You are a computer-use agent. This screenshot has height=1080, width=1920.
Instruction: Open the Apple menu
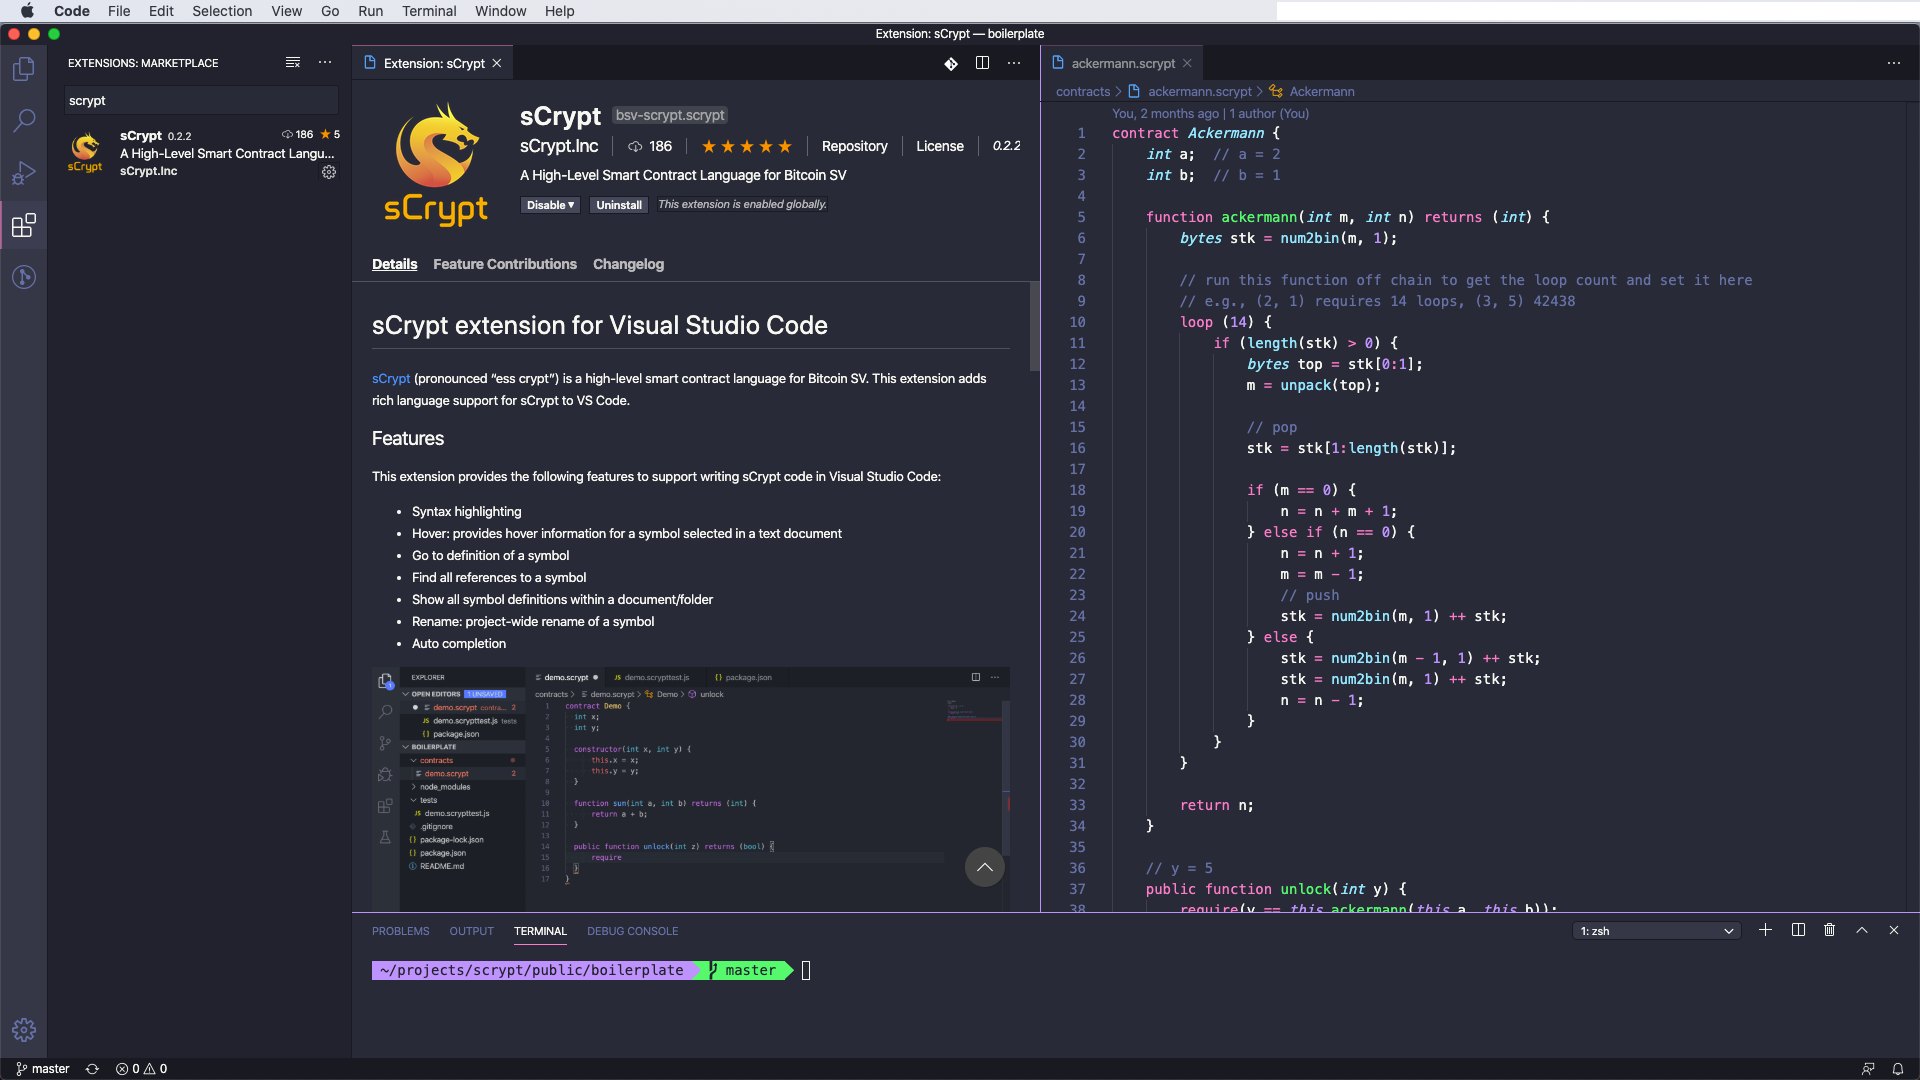(x=27, y=11)
